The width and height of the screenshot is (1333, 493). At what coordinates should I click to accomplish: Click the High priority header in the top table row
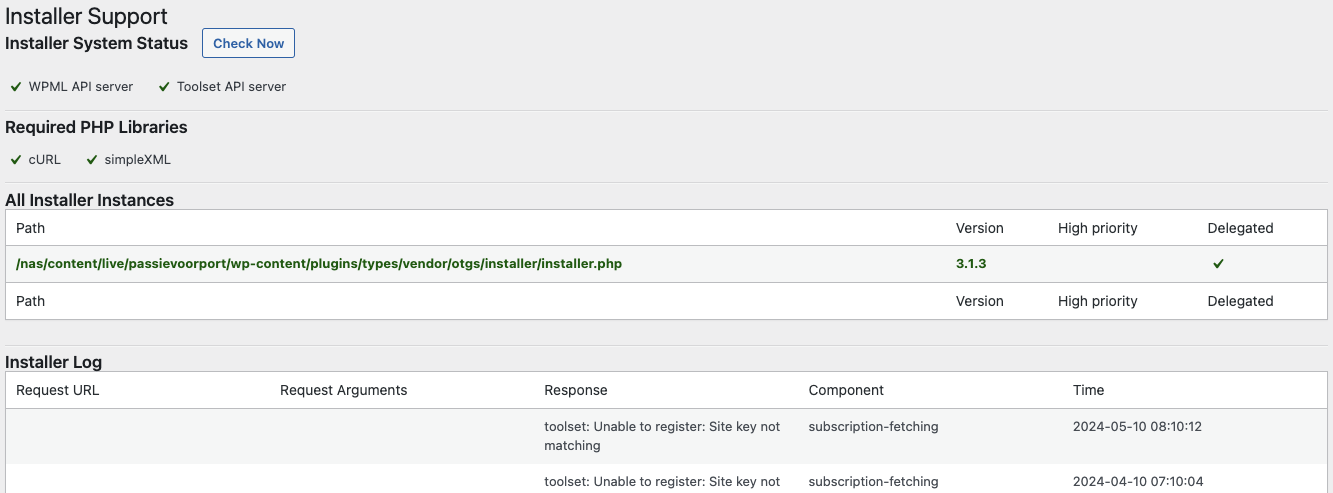click(x=1098, y=228)
